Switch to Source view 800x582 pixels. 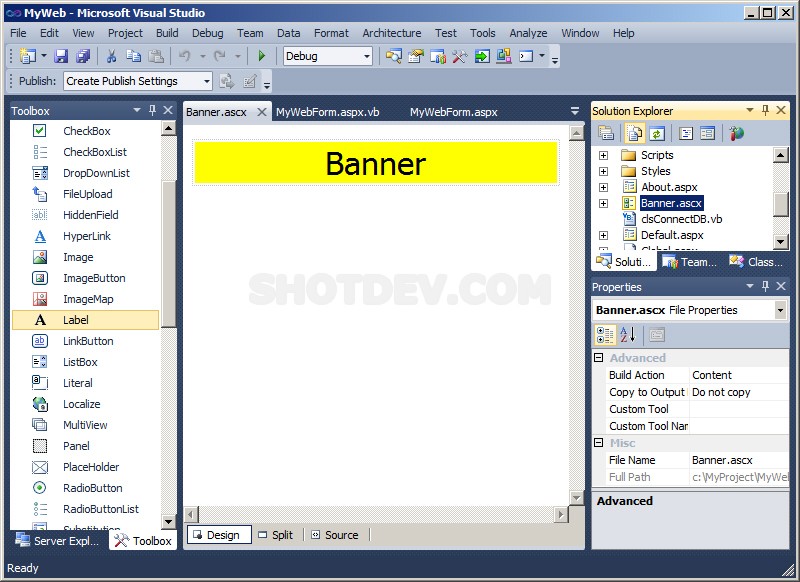334,535
